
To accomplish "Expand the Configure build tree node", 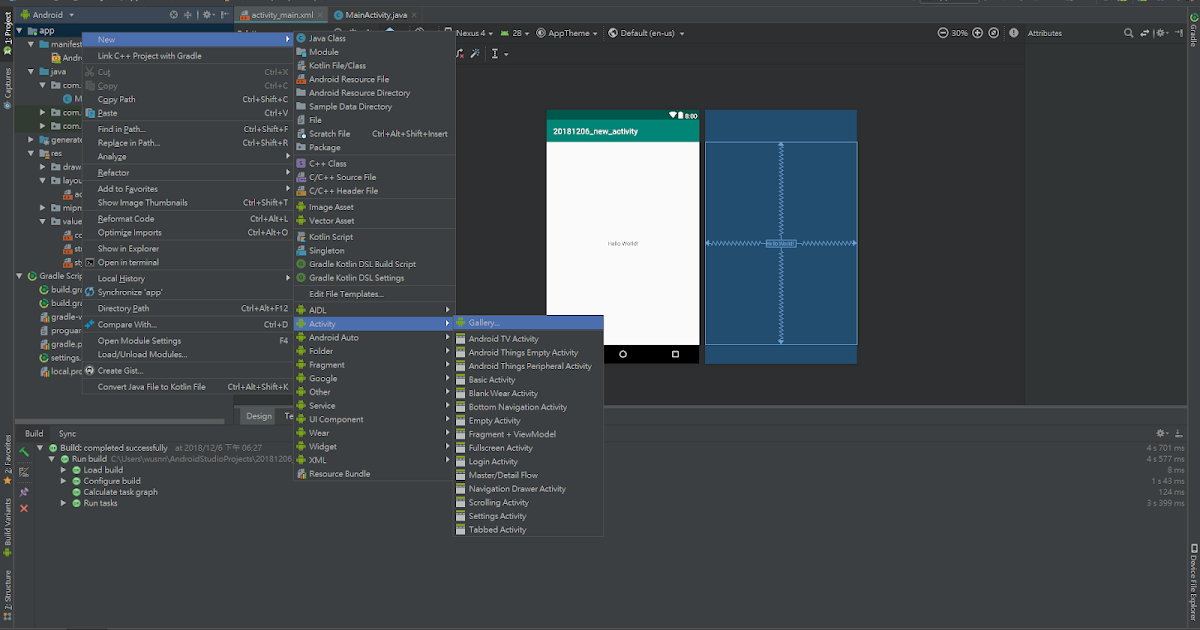I will click(x=62, y=480).
